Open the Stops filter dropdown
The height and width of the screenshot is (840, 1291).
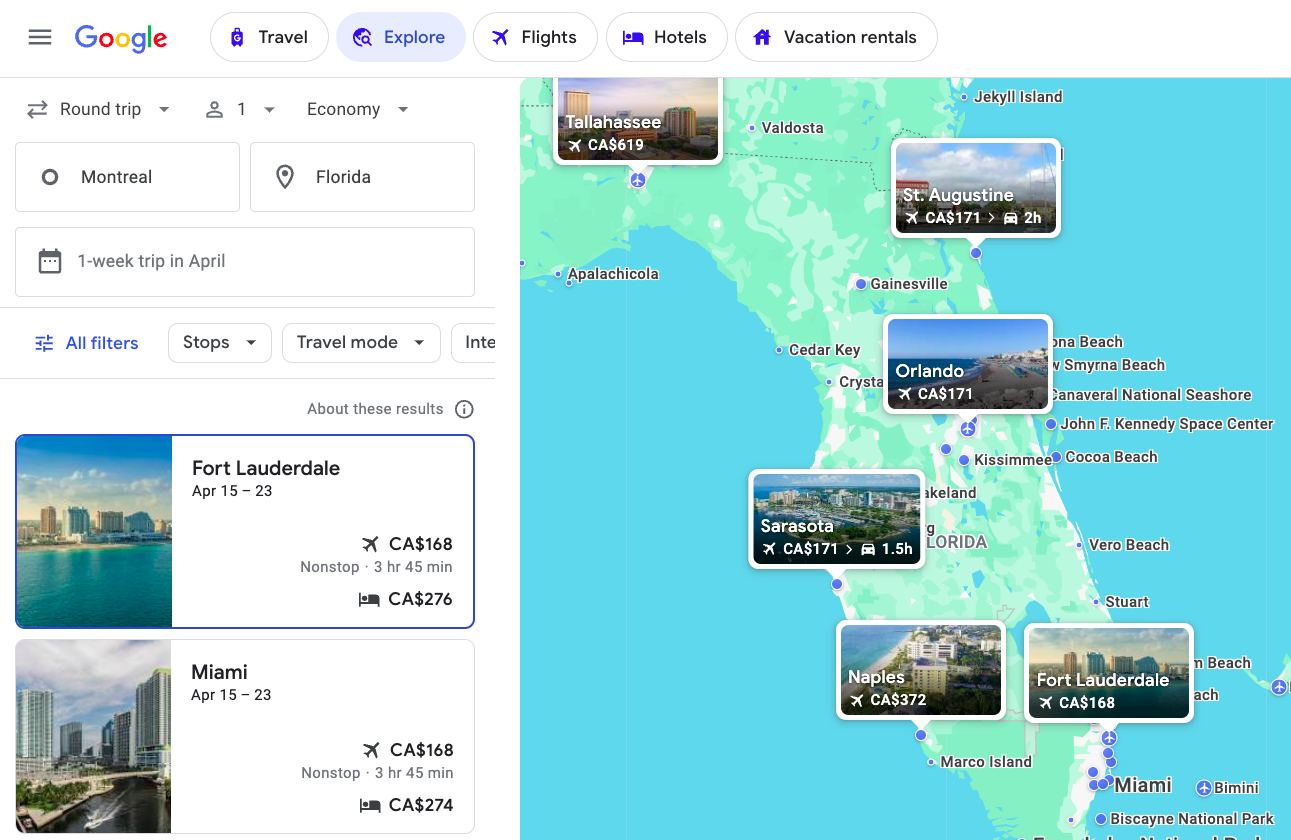pyautogui.click(x=219, y=343)
